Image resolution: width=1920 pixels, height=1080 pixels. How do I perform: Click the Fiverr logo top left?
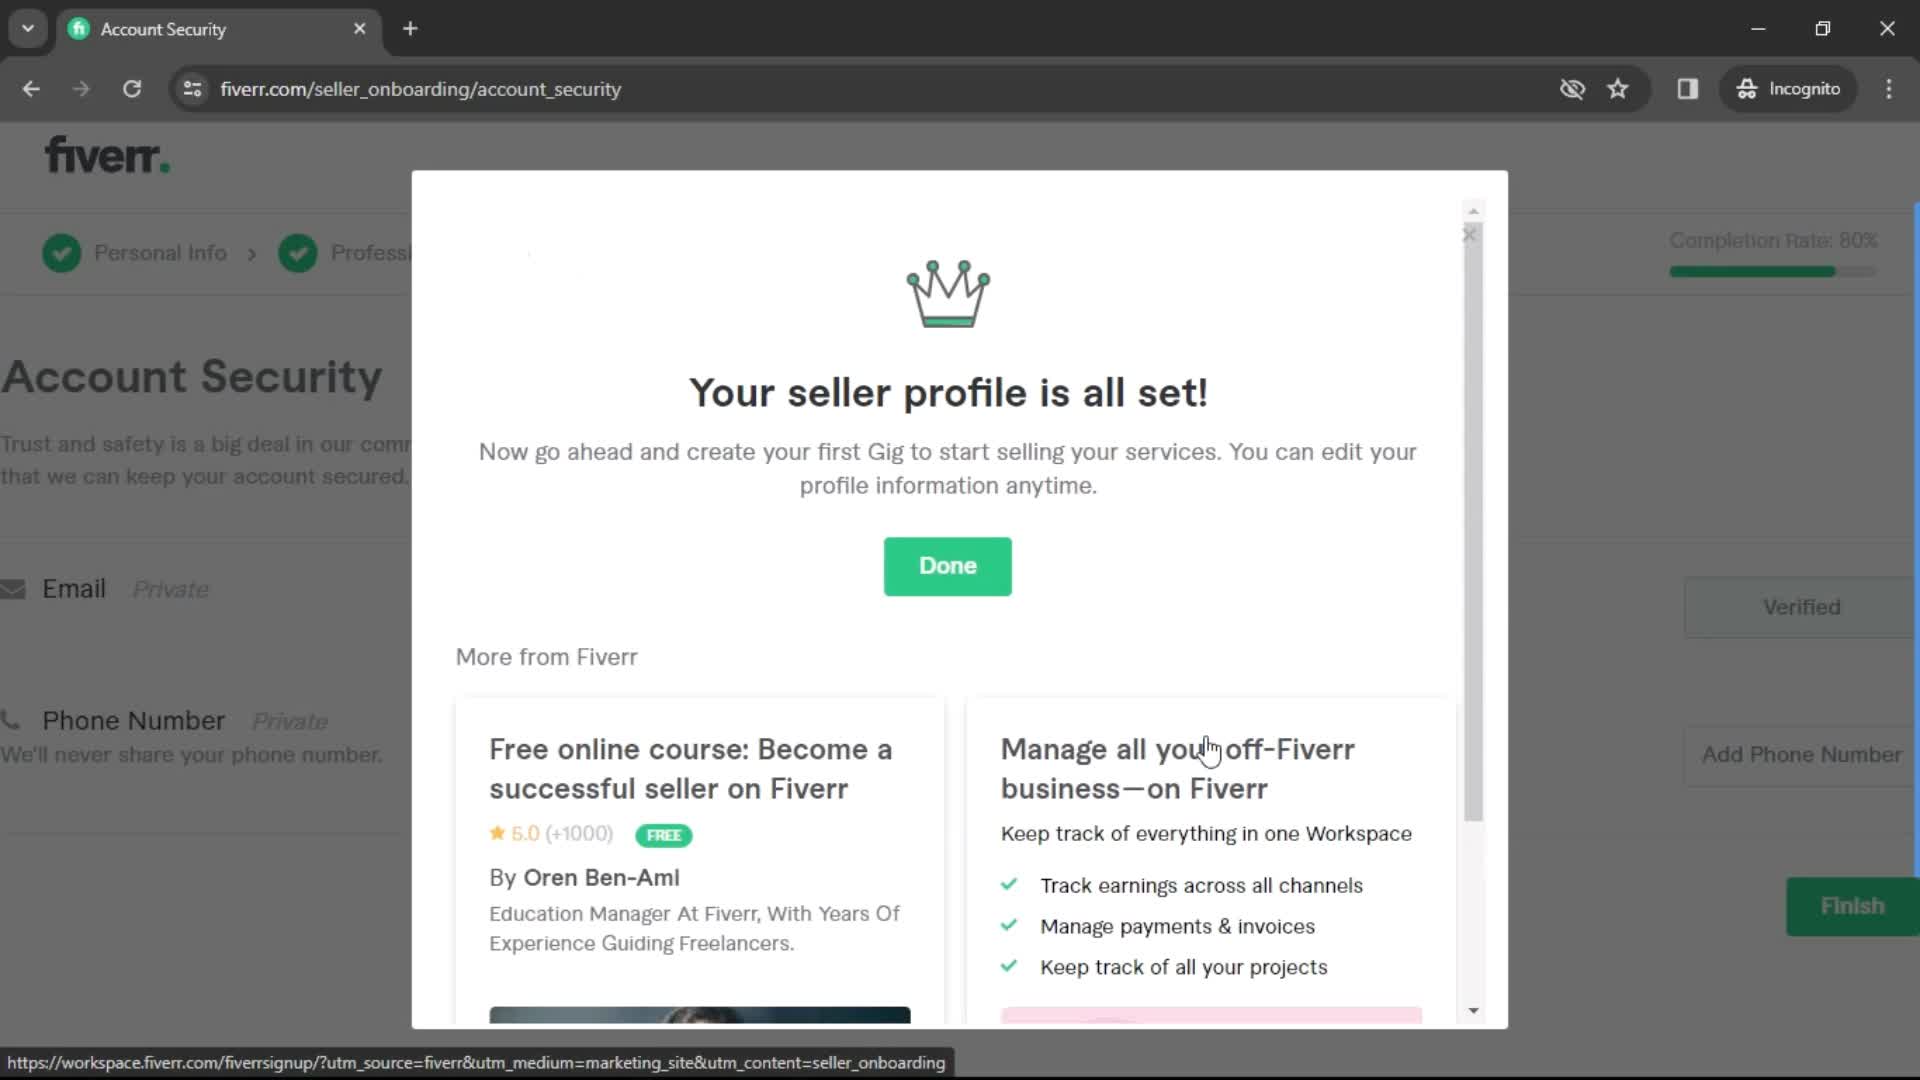pos(107,154)
